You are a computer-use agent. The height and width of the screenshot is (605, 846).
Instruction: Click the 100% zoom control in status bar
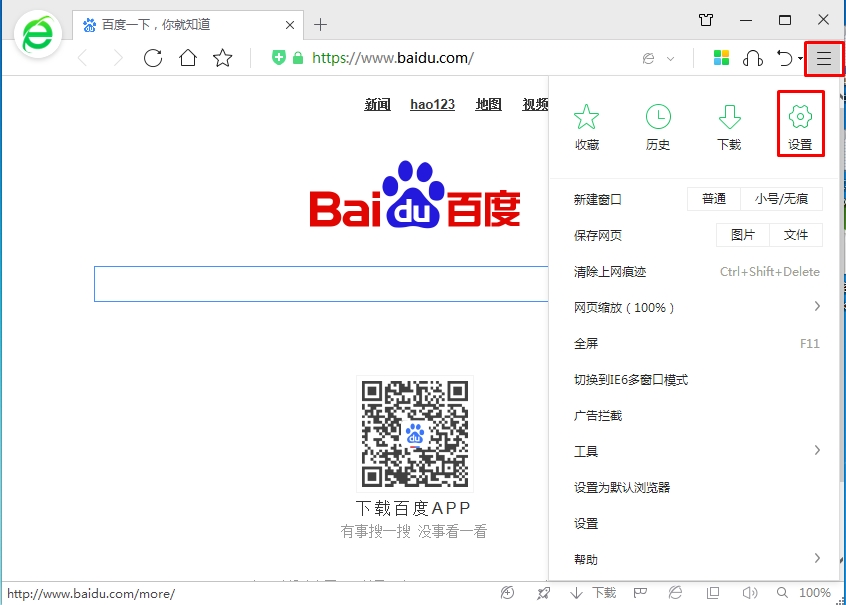tap(814, 592)
